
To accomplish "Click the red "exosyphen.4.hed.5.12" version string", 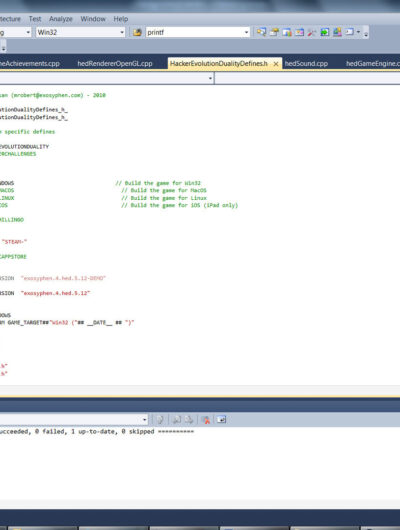I will (x=55, y=293).
